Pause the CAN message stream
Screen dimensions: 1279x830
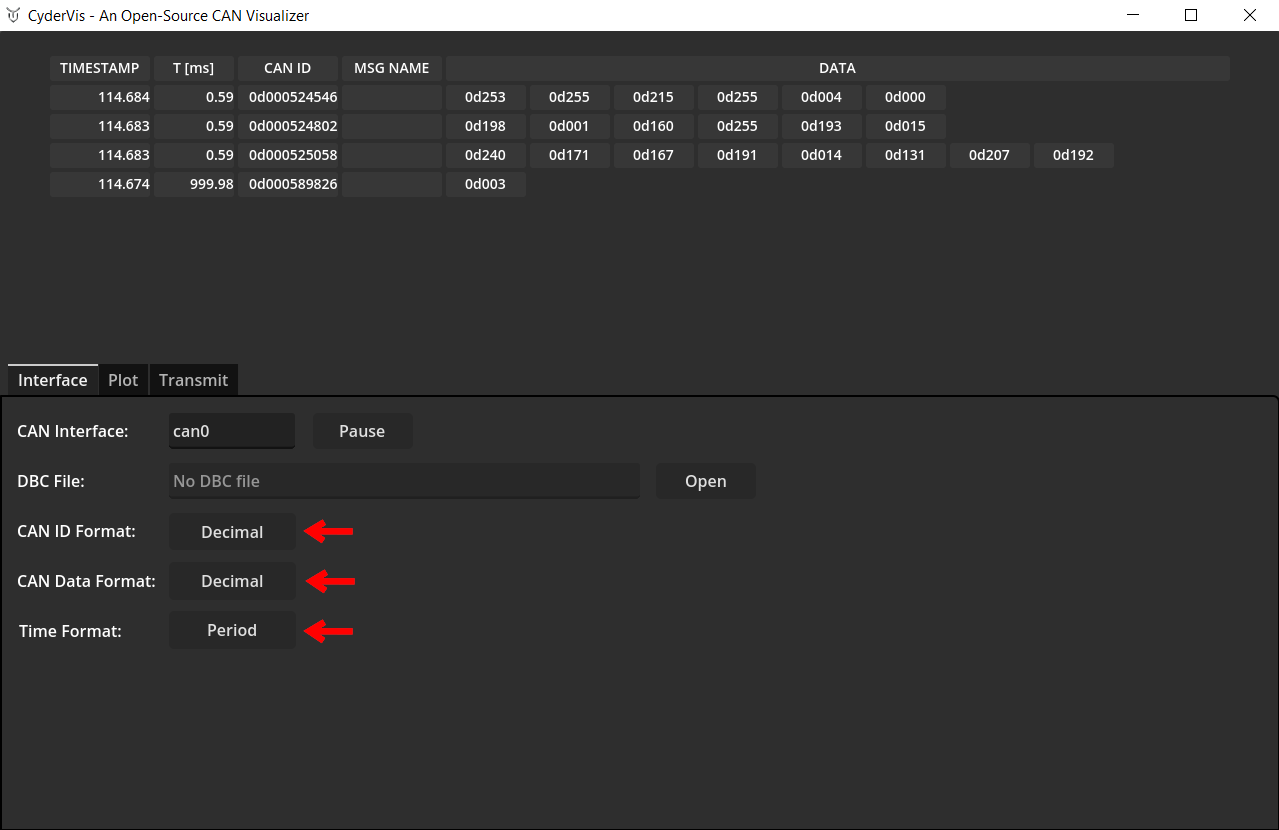(x=362, y=431)
